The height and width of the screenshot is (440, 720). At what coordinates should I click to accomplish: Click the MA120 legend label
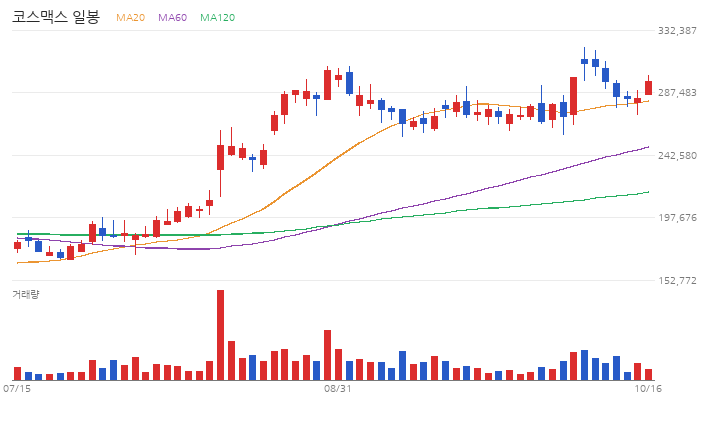pyautogui.click(x=217, y=17)
